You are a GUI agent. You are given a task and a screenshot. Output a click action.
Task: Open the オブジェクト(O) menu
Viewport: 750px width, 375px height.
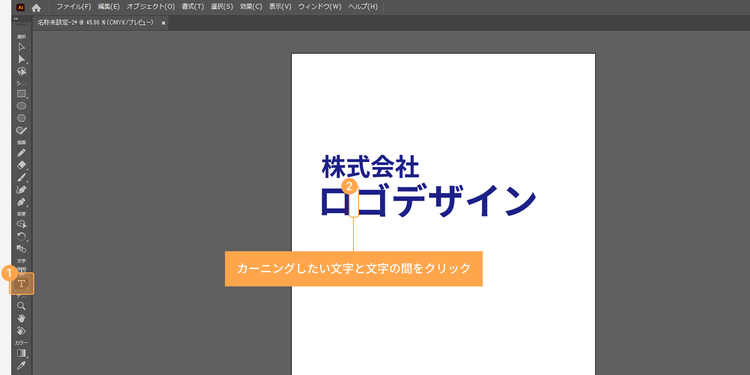click(x=151, y=7)
